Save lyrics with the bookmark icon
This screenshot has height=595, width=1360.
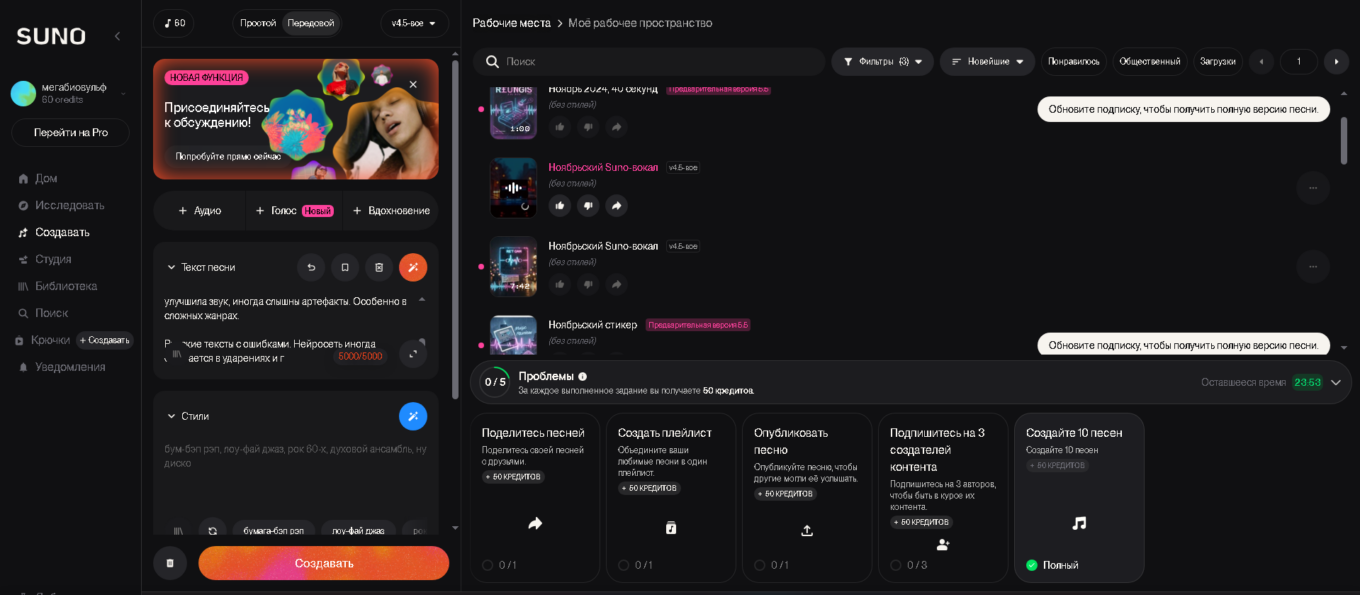point(345,267)
